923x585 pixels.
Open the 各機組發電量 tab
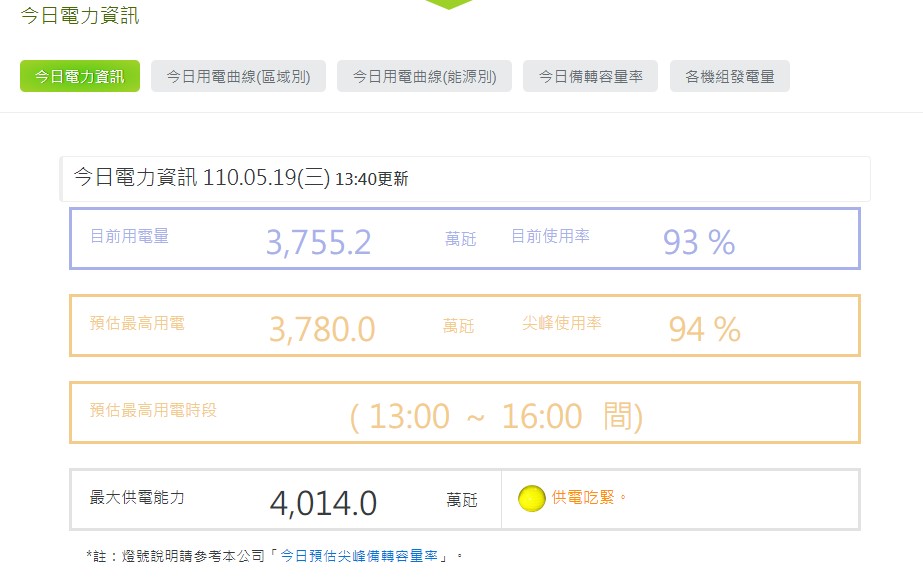[730, 76]
